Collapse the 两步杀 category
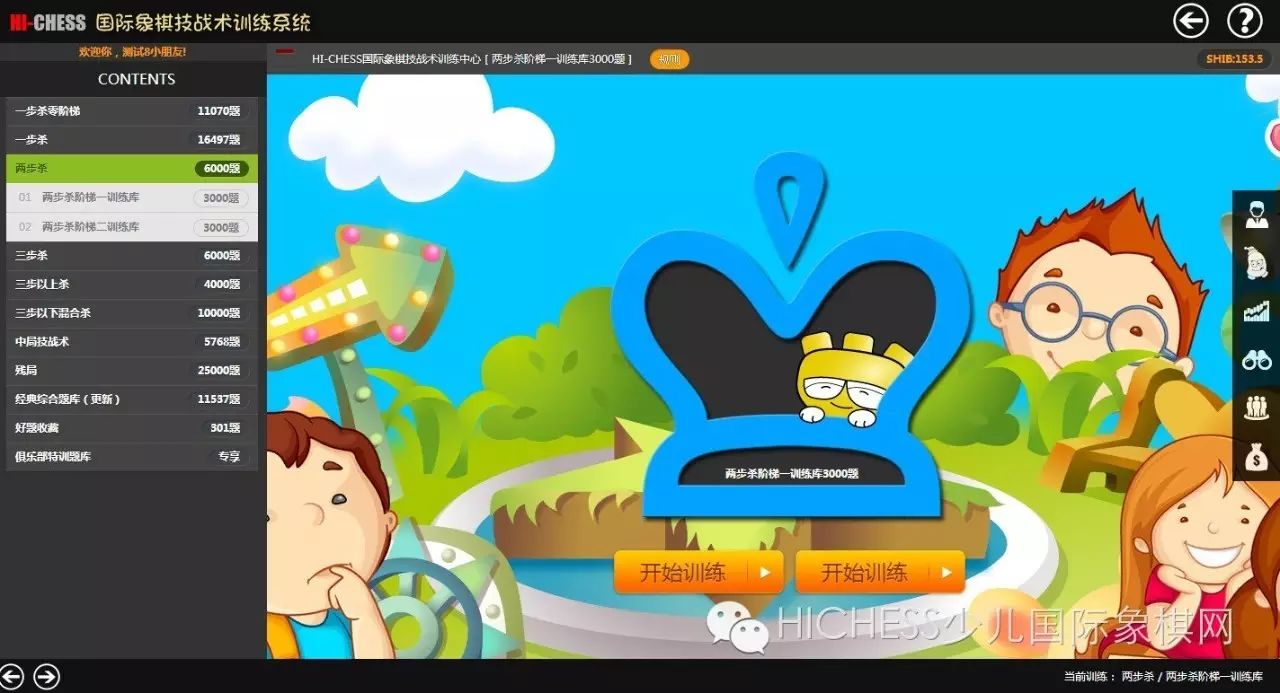 (131, 168)
